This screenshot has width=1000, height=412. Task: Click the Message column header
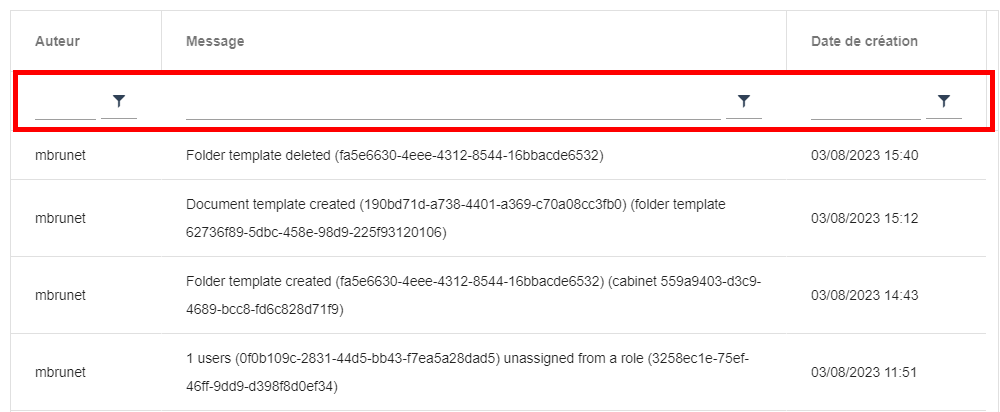[x=215, y=41]
